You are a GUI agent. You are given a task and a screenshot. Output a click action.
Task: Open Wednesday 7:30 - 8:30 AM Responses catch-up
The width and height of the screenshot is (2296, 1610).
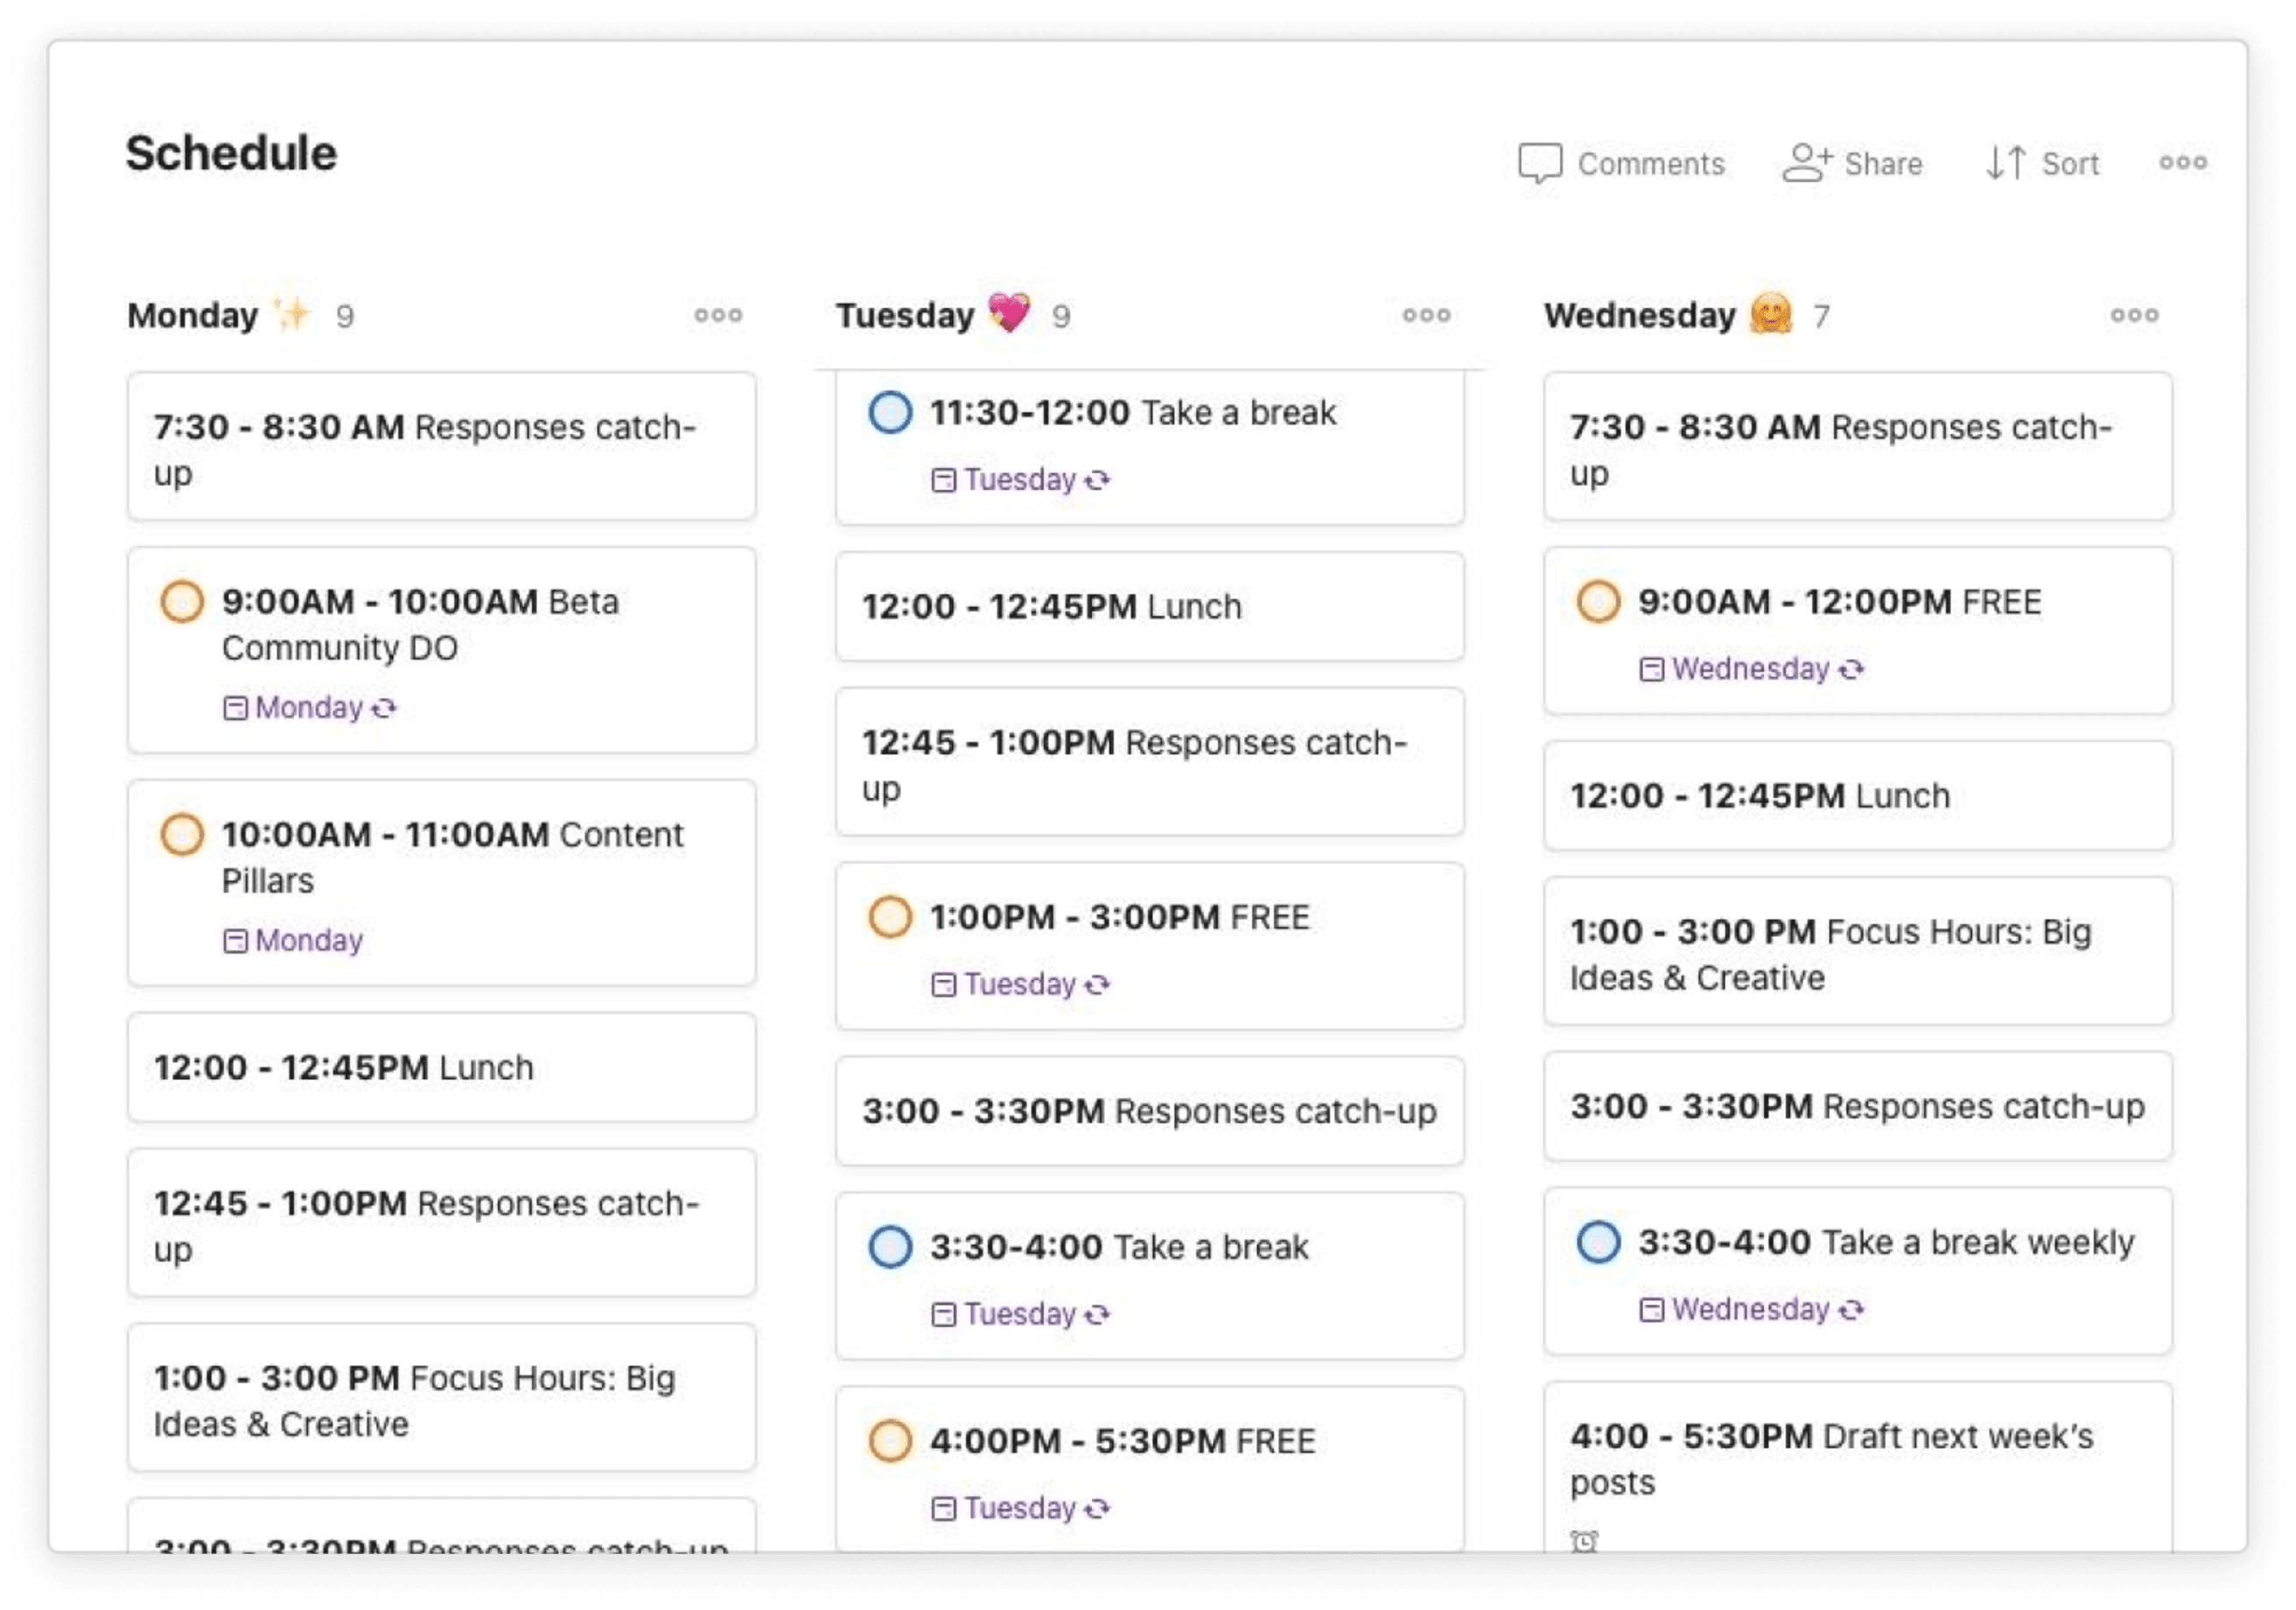click(x=1858, y=447)
